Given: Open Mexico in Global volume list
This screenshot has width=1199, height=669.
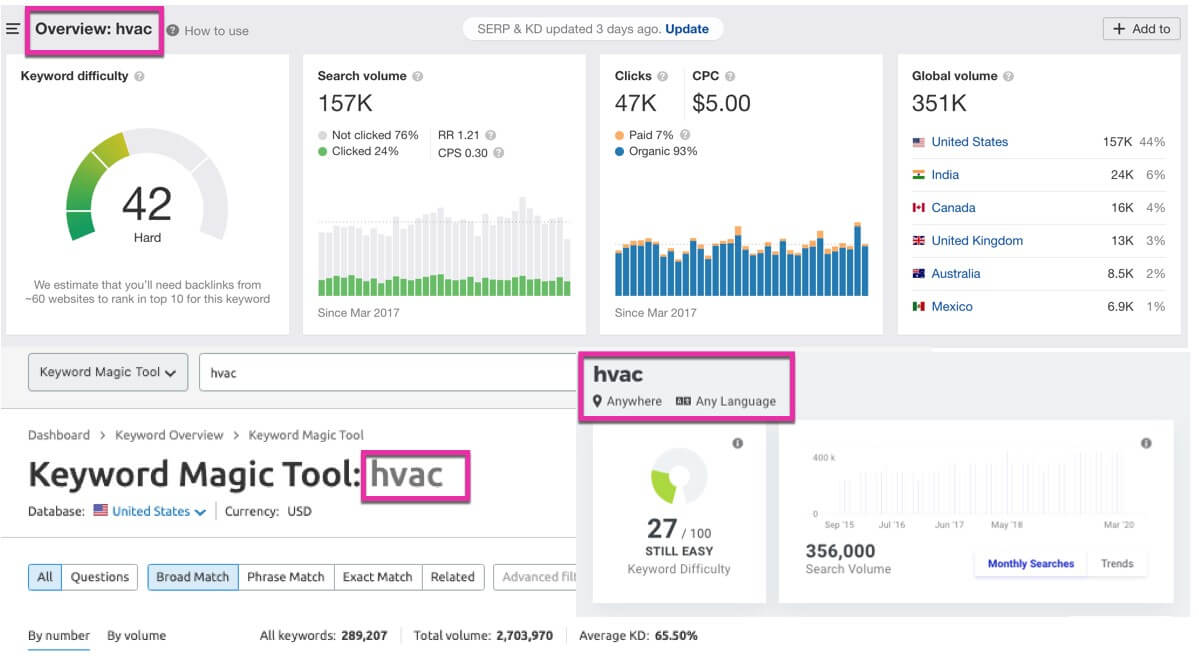Looking at the screenshot, I should (951, 307).
